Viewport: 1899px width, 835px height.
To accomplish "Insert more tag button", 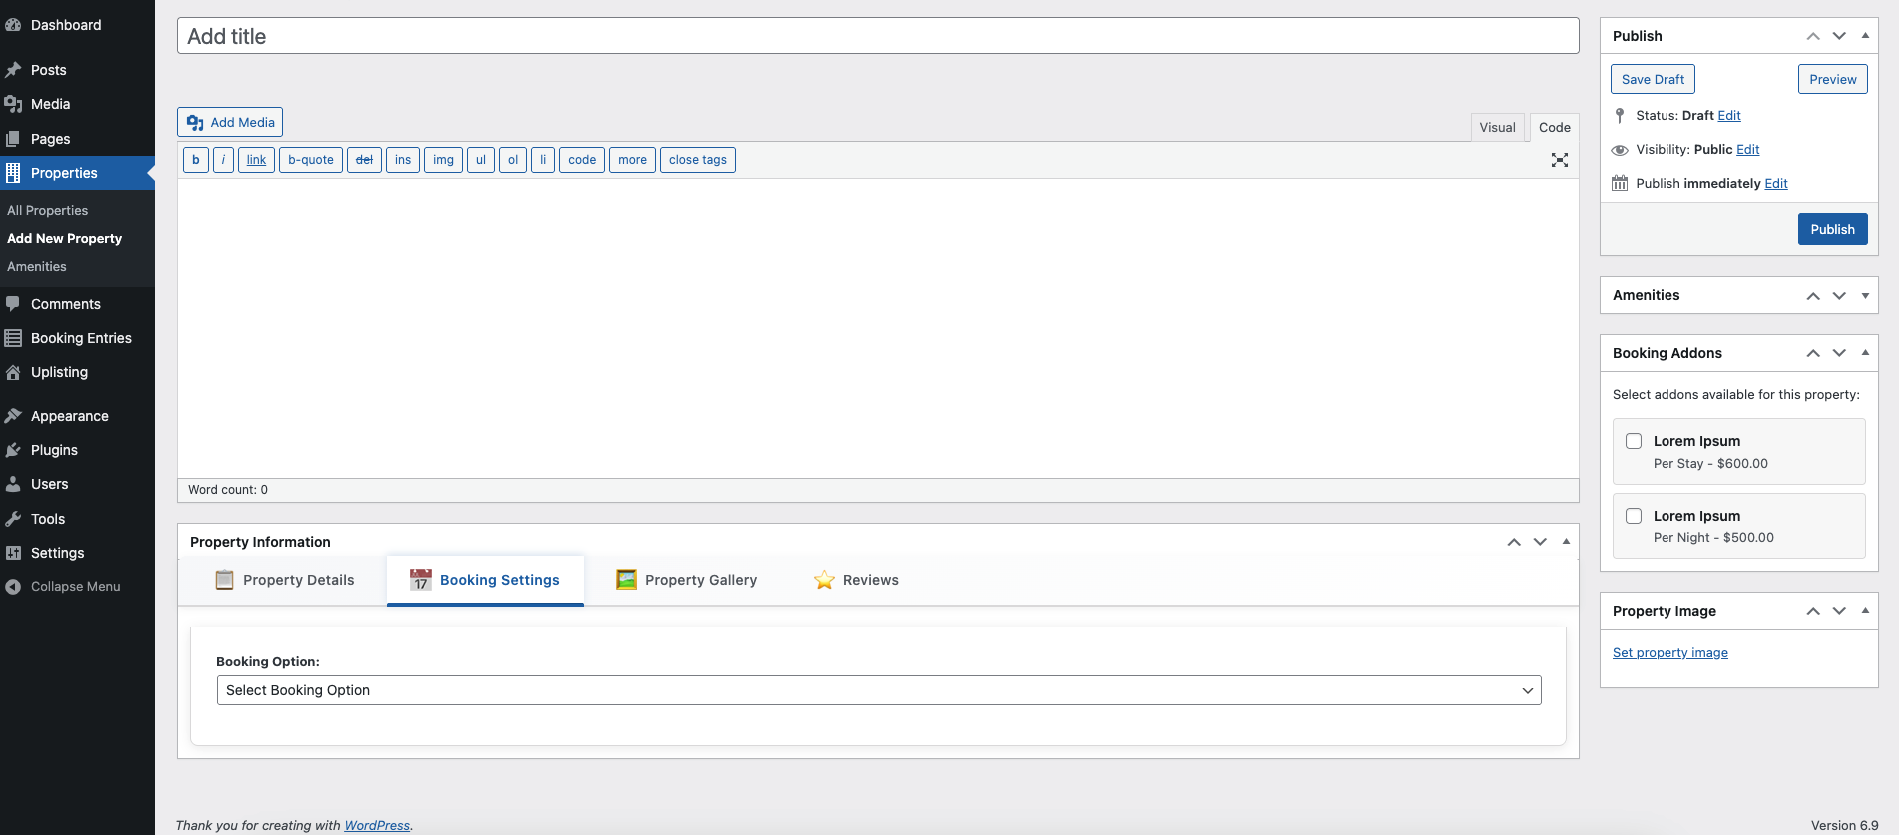I will coord(632,160).
